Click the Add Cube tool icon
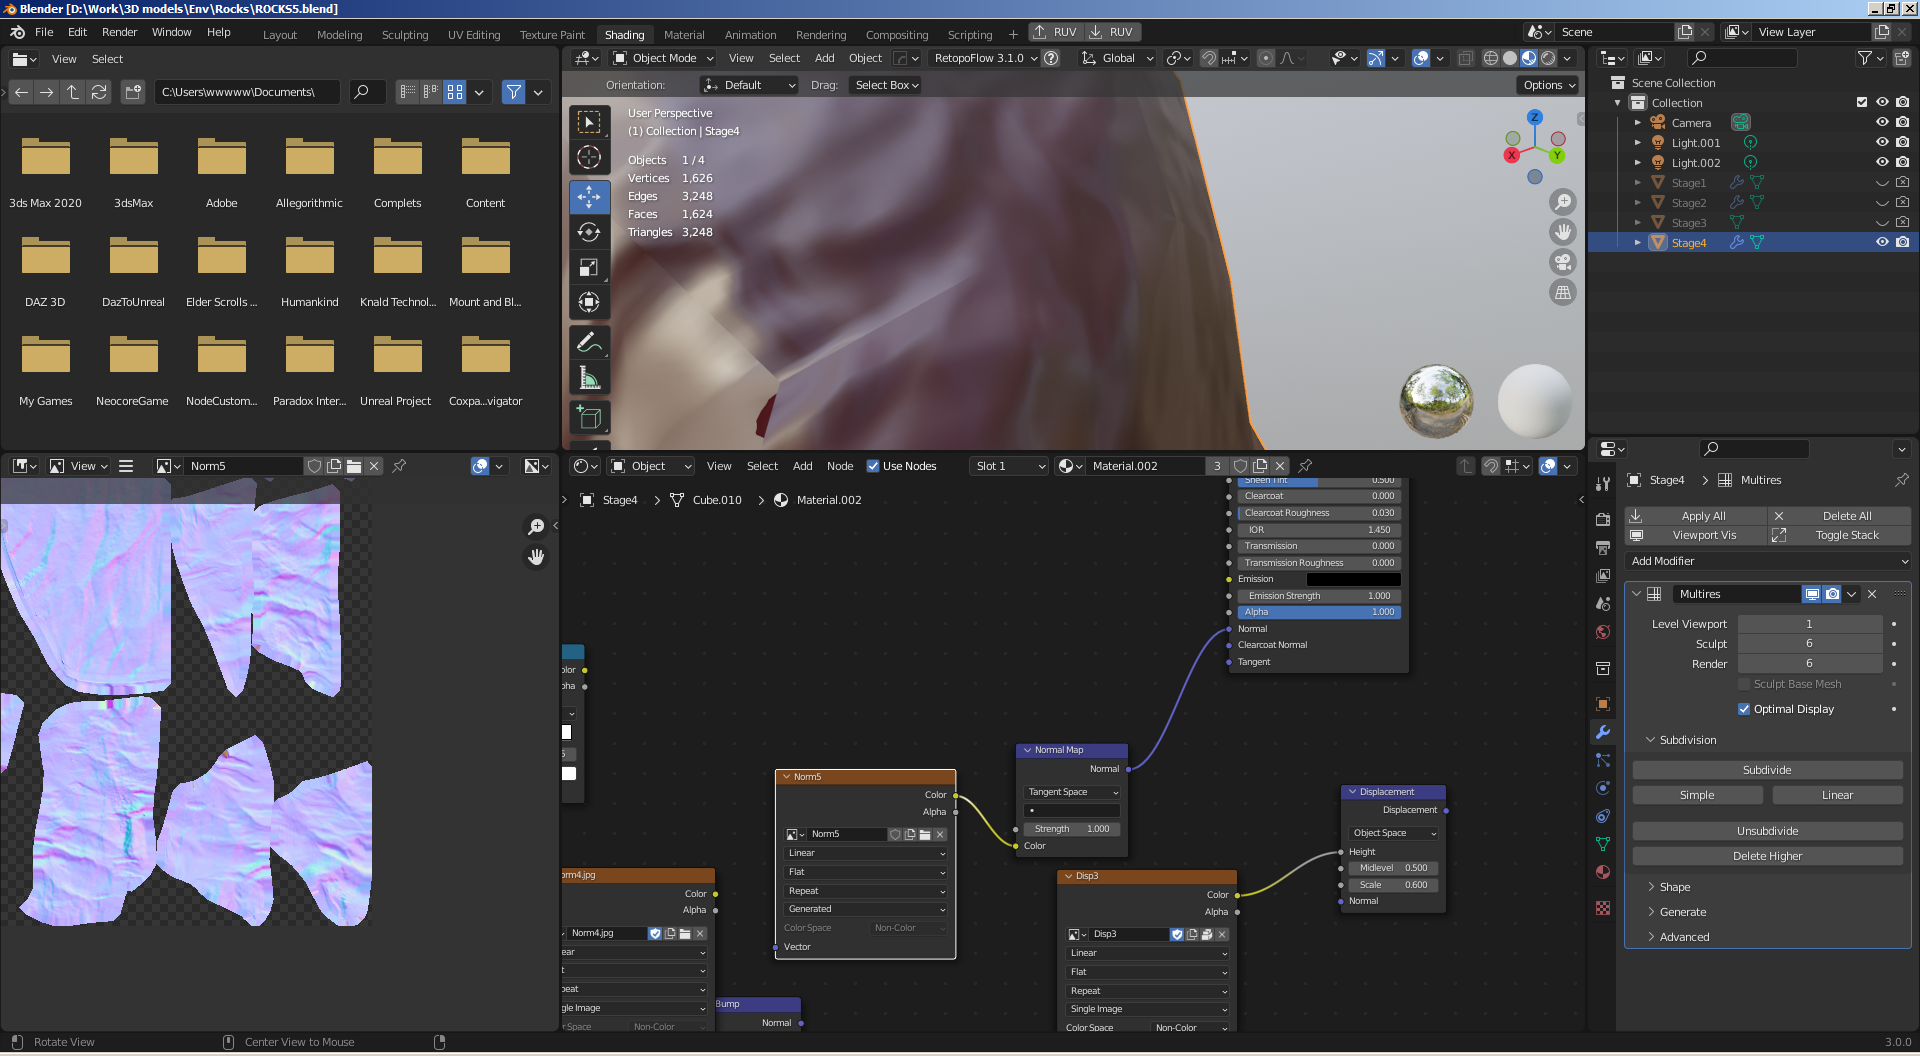This screenshot has height=1056, width=1920. [x=589, y=417]
